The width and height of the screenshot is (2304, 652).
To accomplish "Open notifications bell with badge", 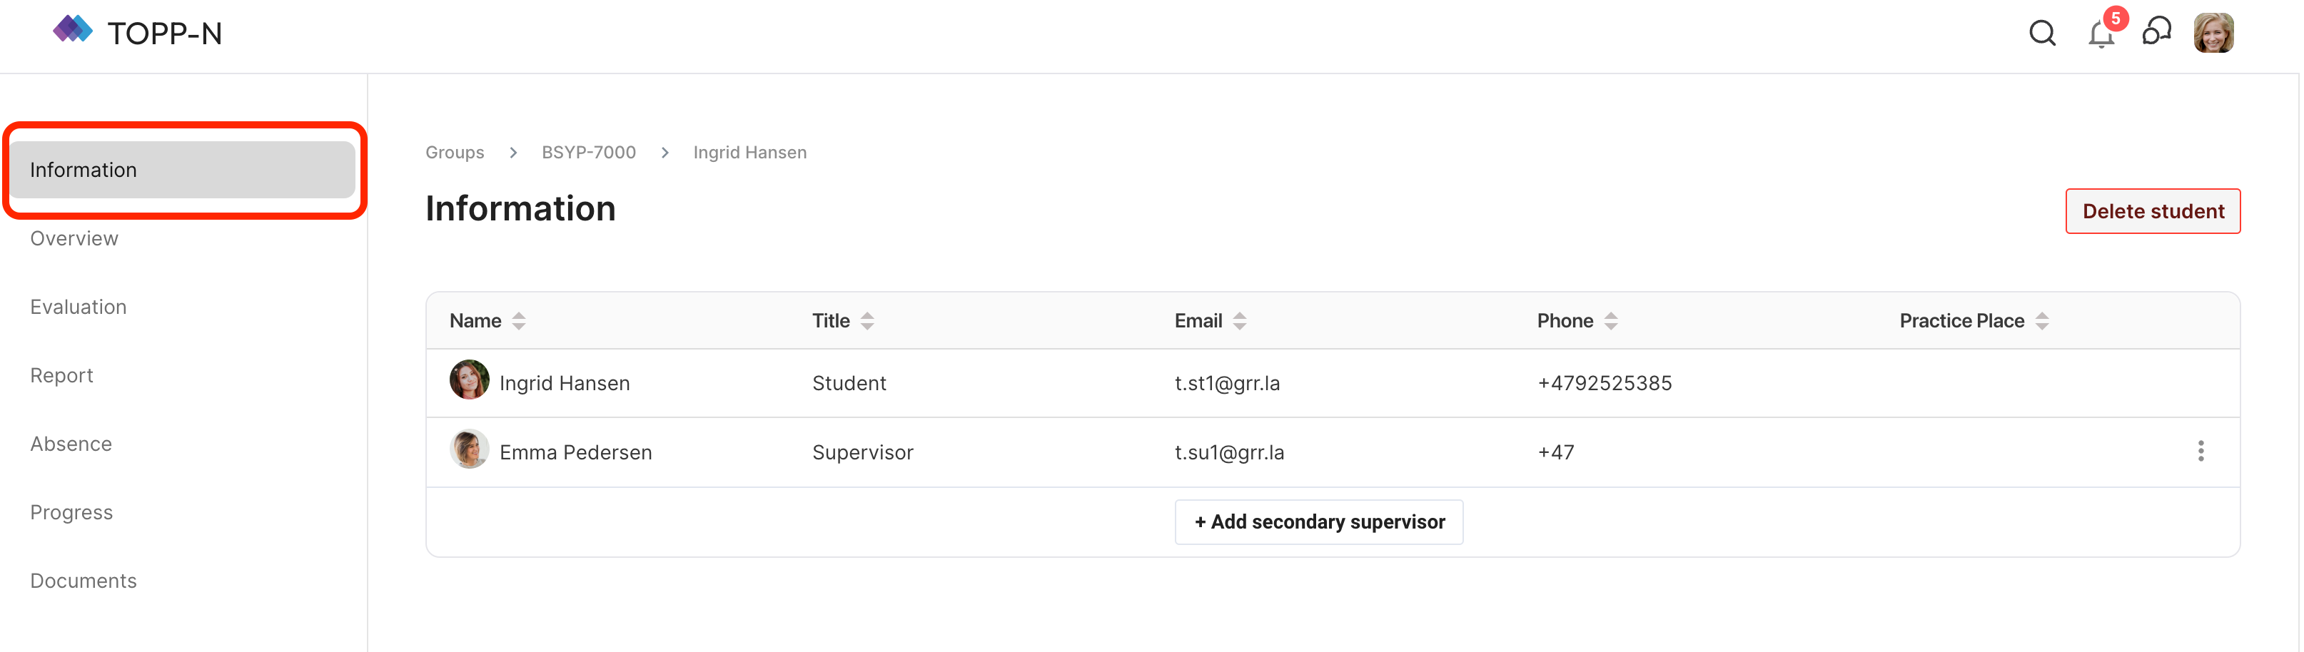I will pos(2101,34).
